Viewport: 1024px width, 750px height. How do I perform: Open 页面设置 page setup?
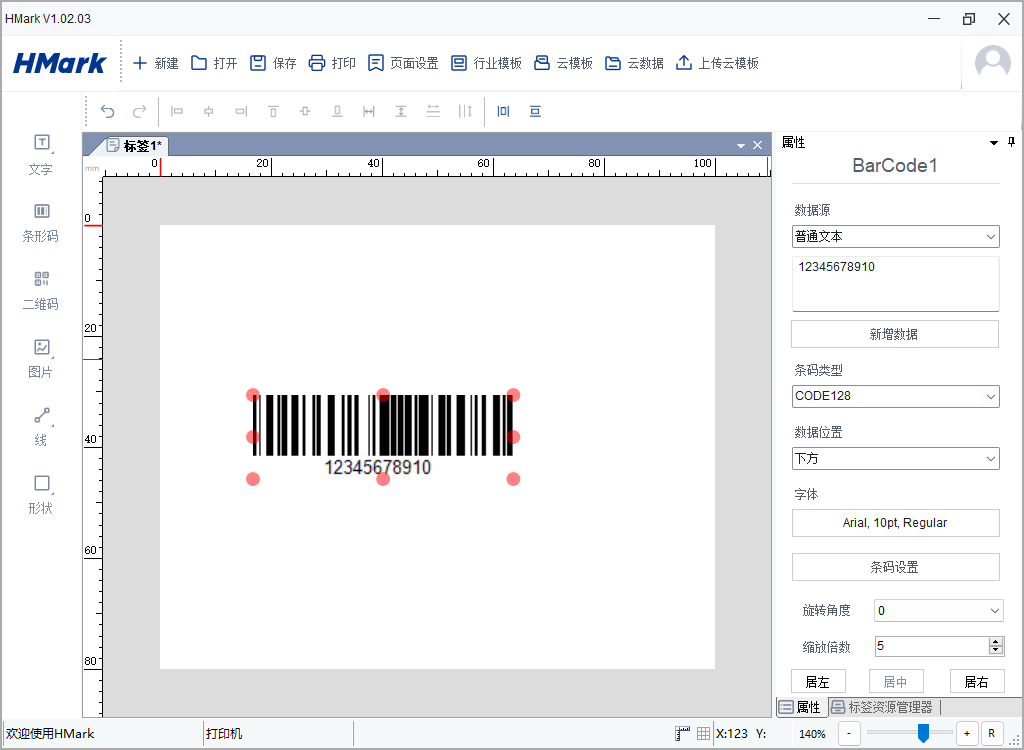point(403,63)
